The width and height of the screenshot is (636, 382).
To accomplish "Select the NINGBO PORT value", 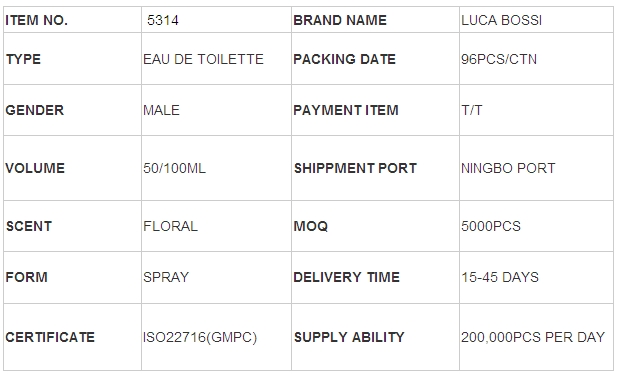I will tap(508, 168).
